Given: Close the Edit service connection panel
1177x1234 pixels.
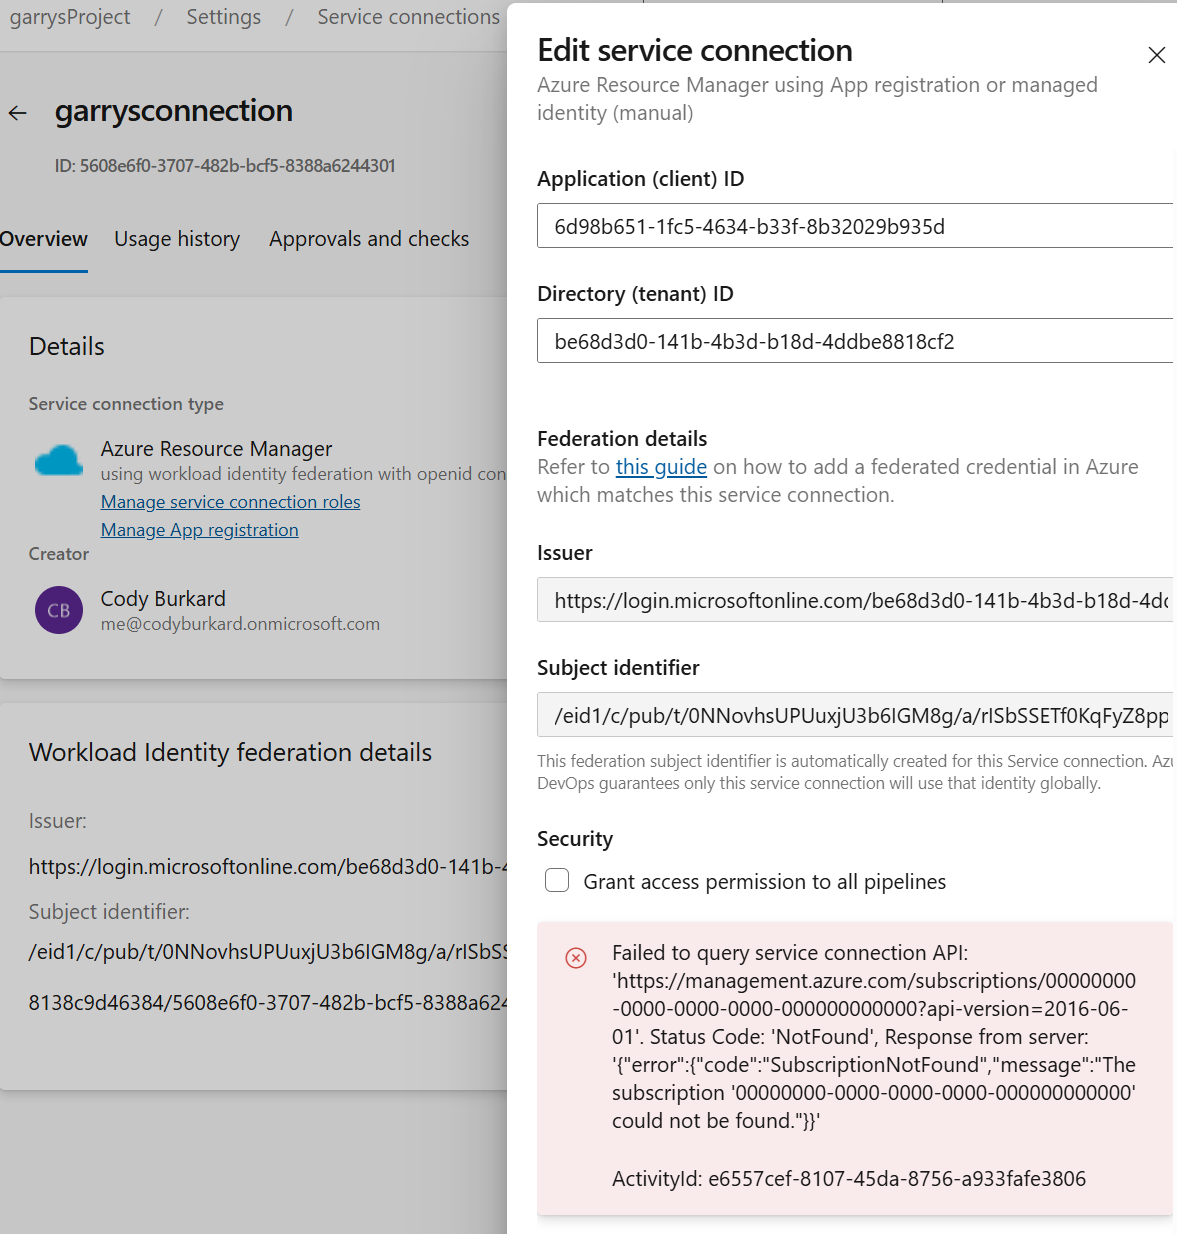Looking at the screenshot, I should (x=1156, y=55).
